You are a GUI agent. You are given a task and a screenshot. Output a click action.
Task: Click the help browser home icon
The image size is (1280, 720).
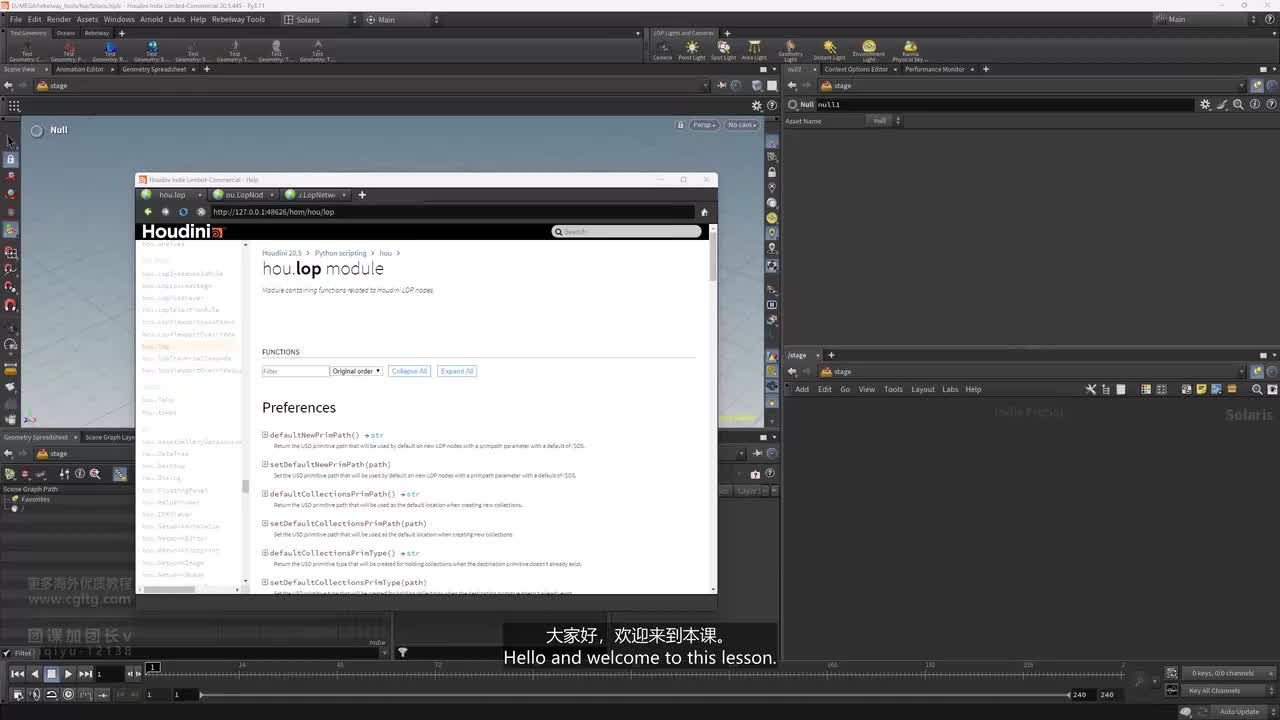(x=704, y=212)
